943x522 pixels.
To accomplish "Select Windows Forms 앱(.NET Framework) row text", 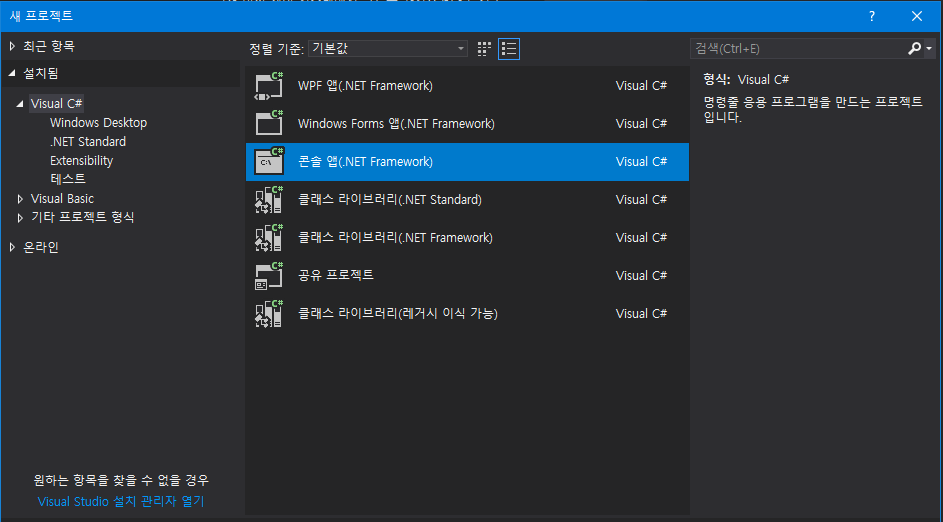I will 396,124.
